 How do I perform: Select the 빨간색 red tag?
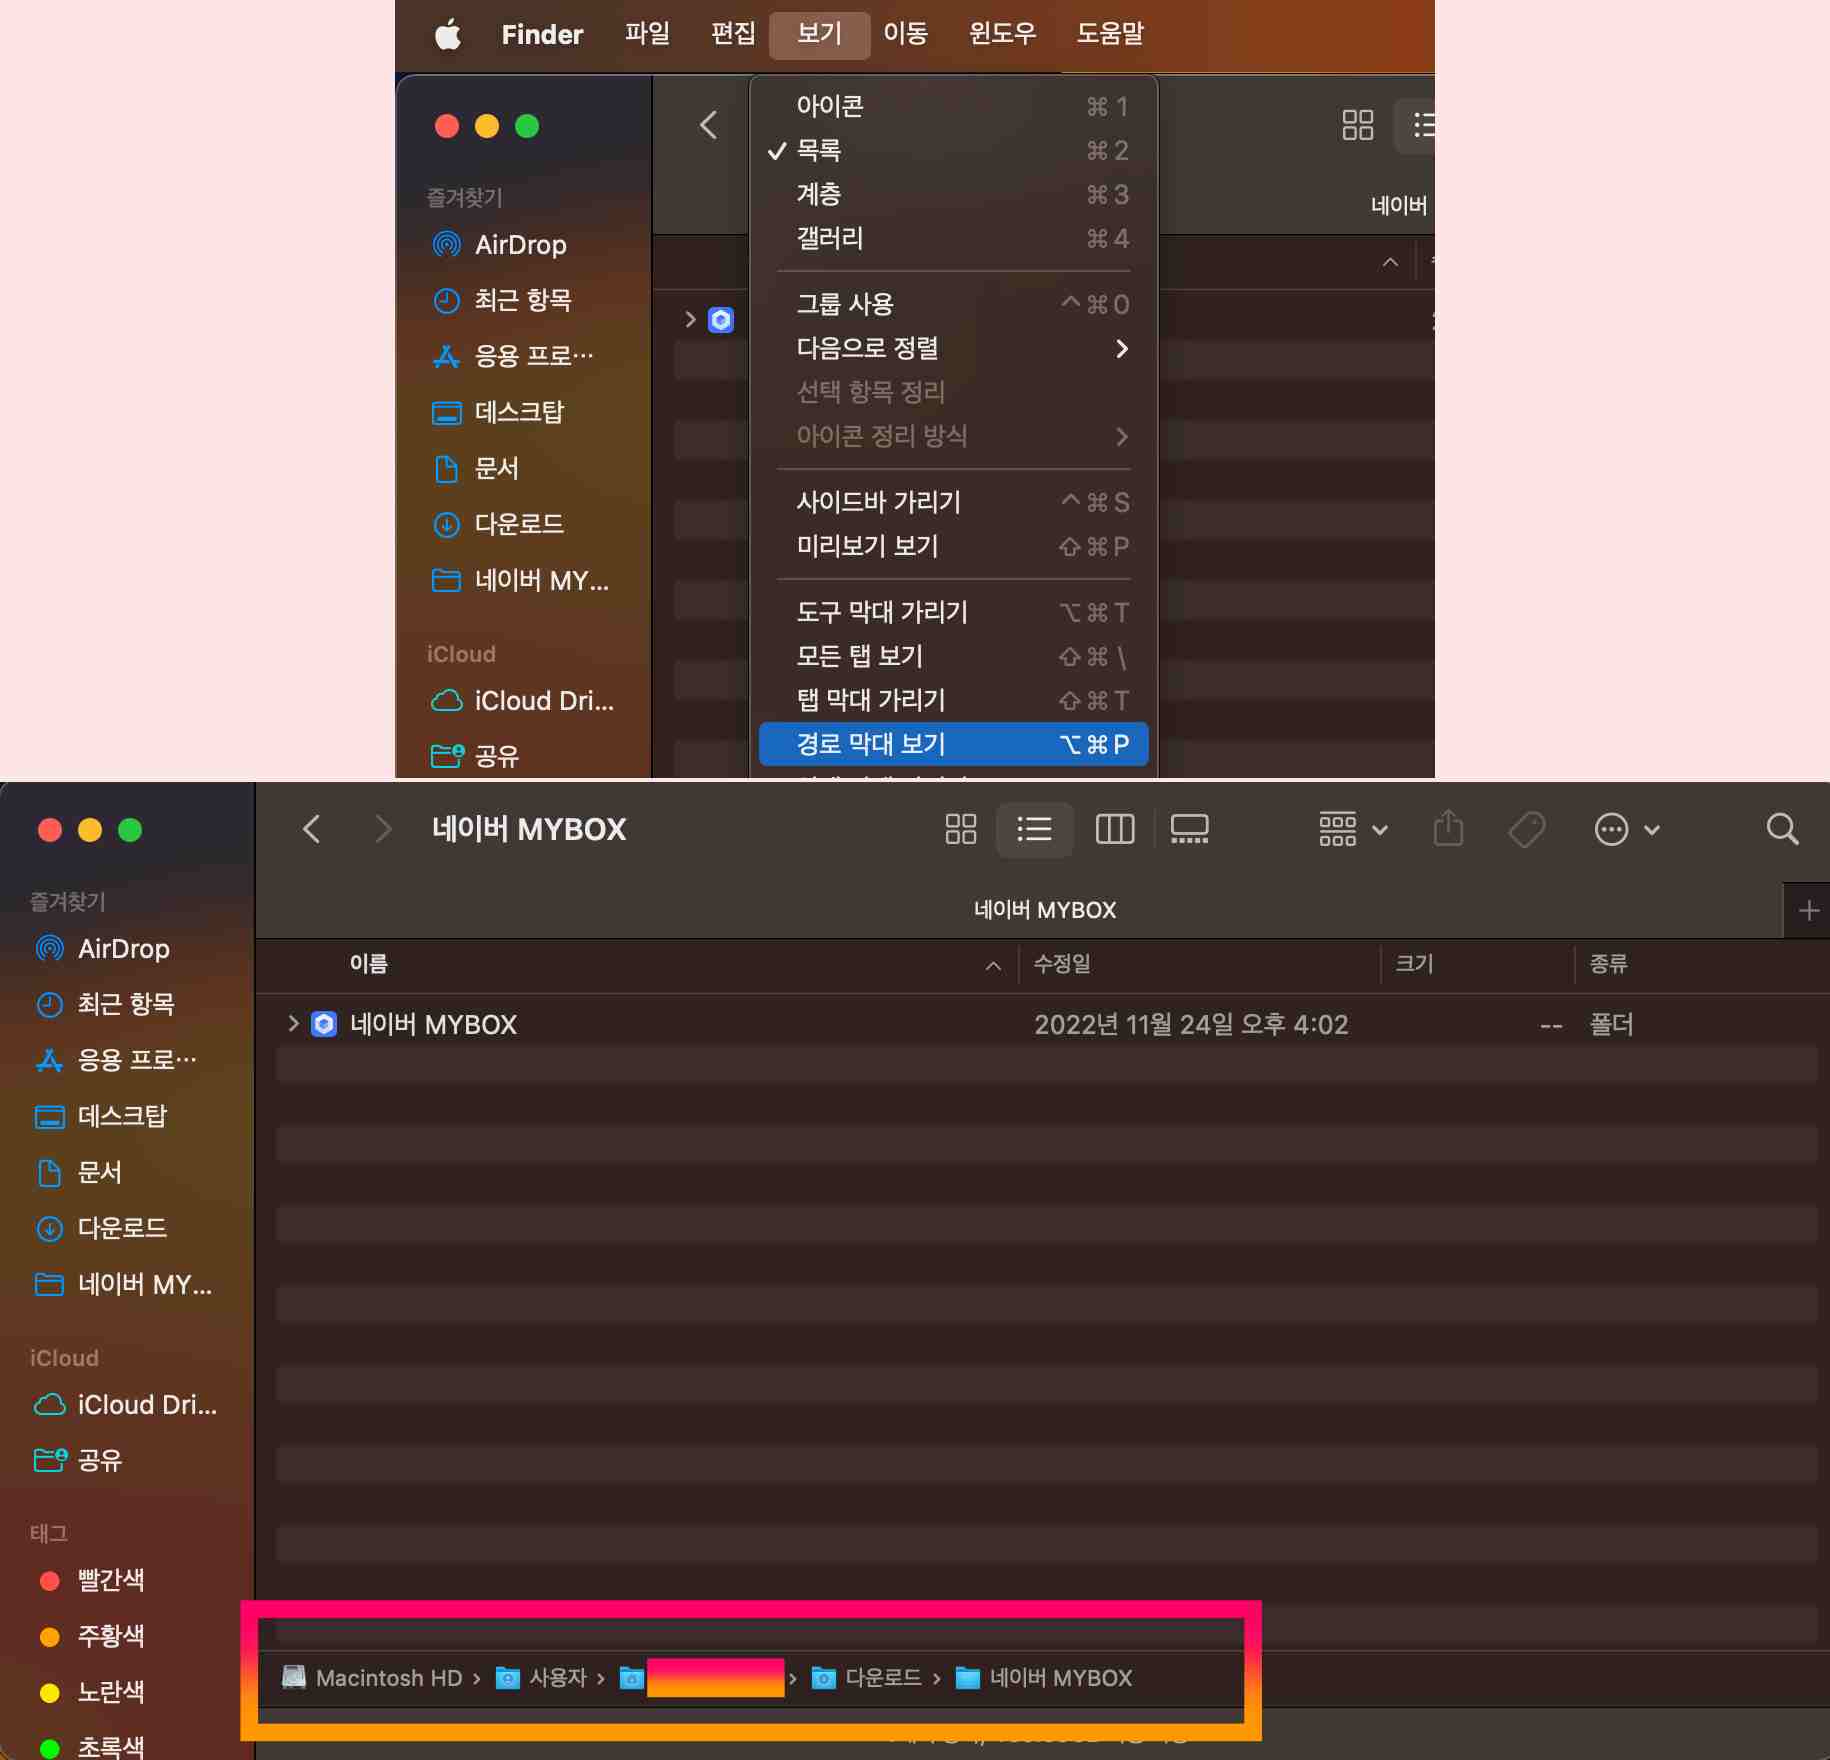point(92,1580)
